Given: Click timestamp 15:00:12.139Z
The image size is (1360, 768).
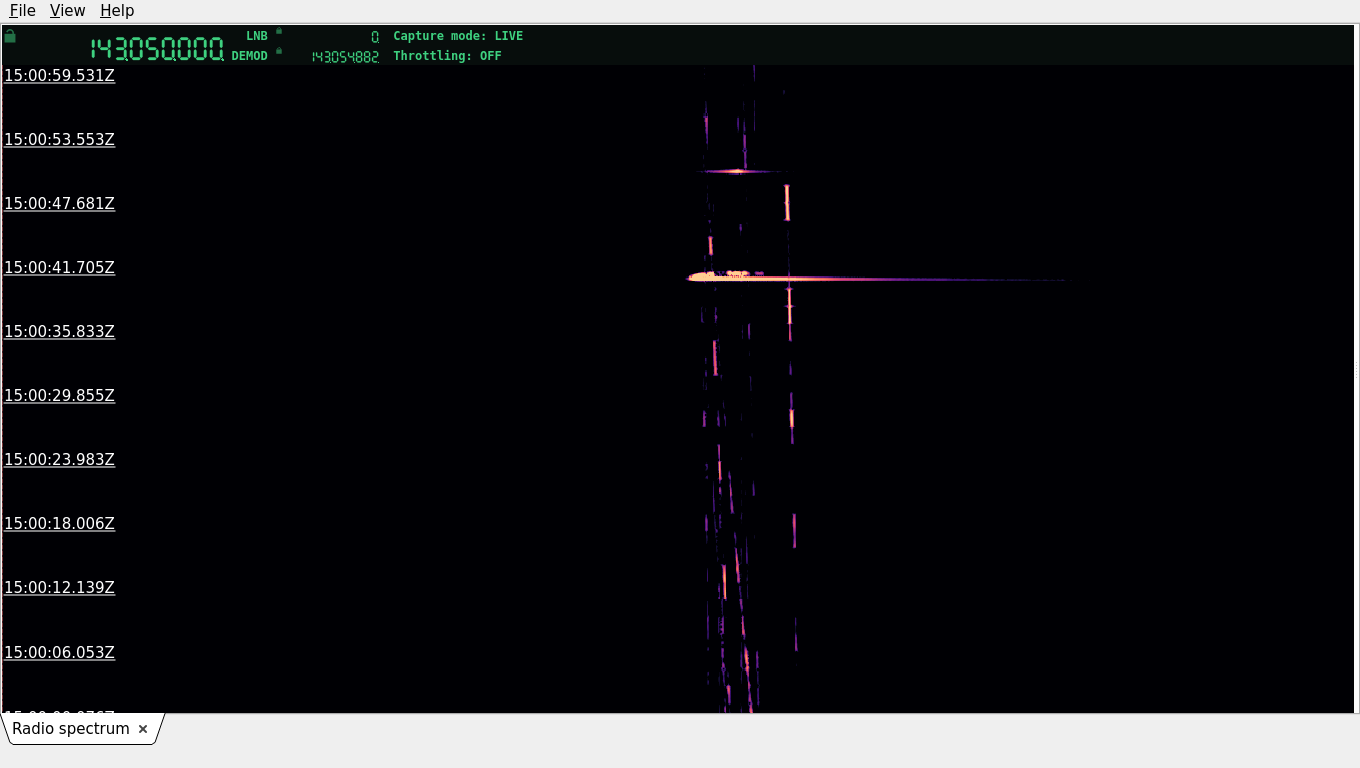Looking at the screenshot, I should coord(60,587).
